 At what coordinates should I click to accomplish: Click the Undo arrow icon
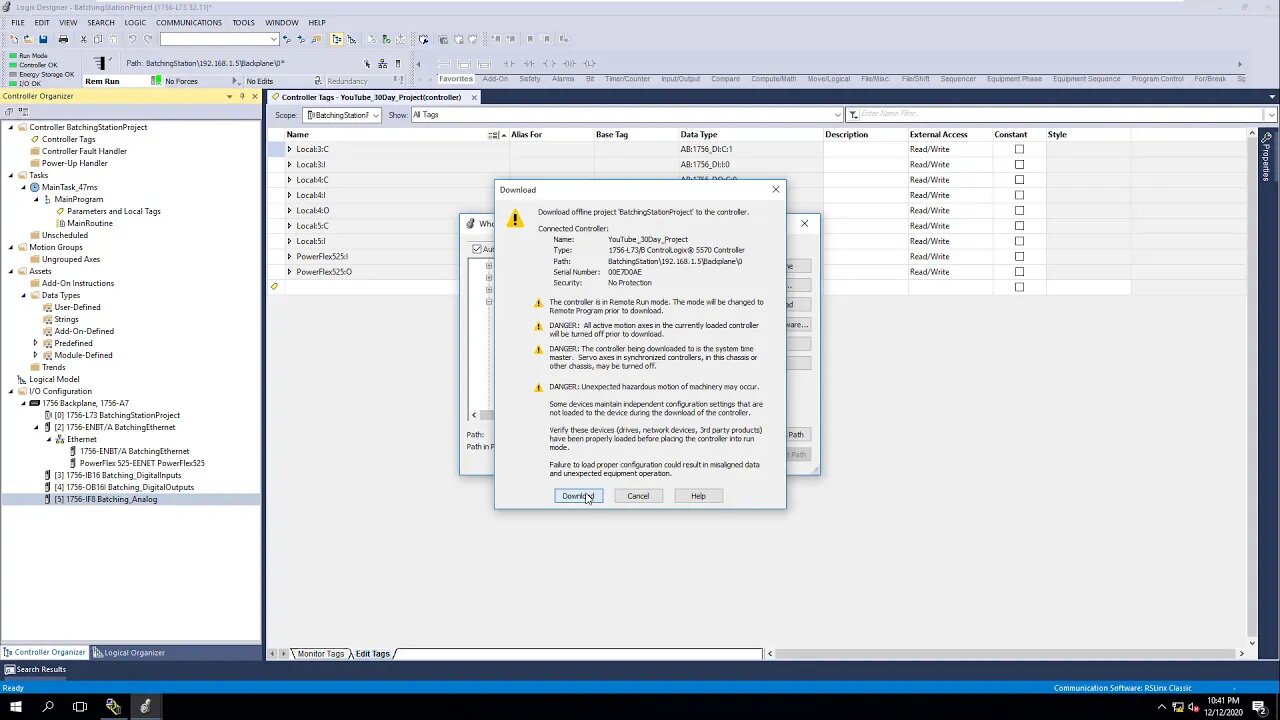(x=132, y=39)
